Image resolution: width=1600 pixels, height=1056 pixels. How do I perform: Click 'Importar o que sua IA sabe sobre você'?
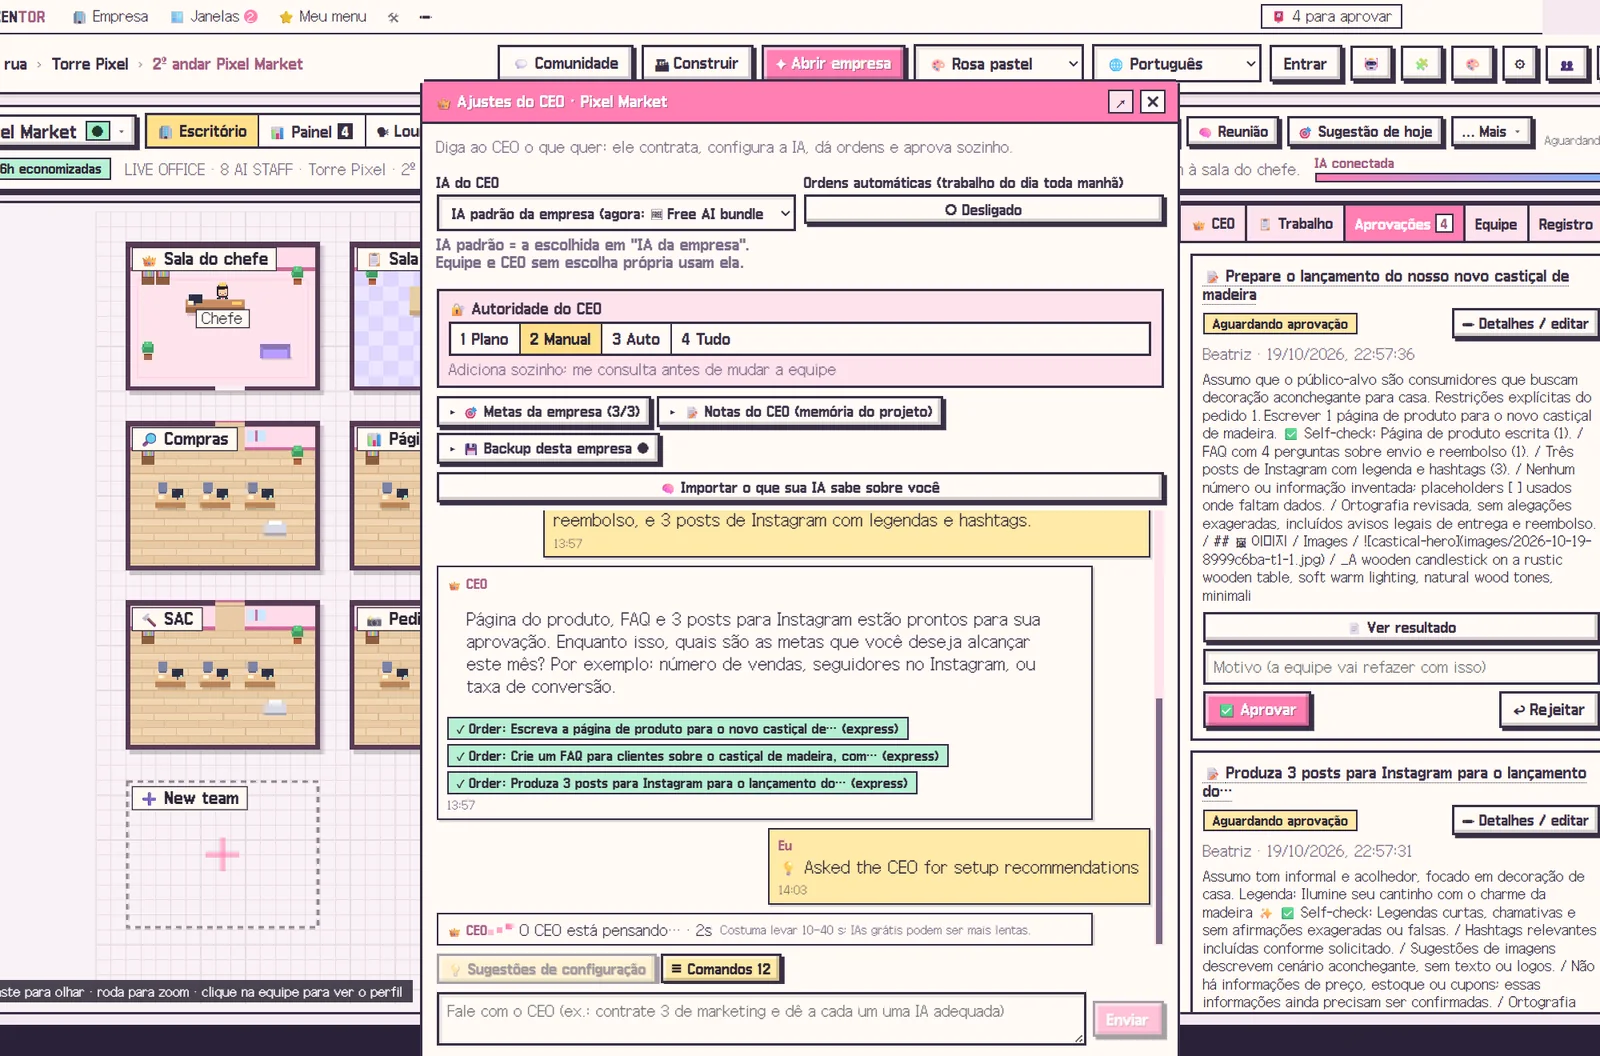pos(800,488)
